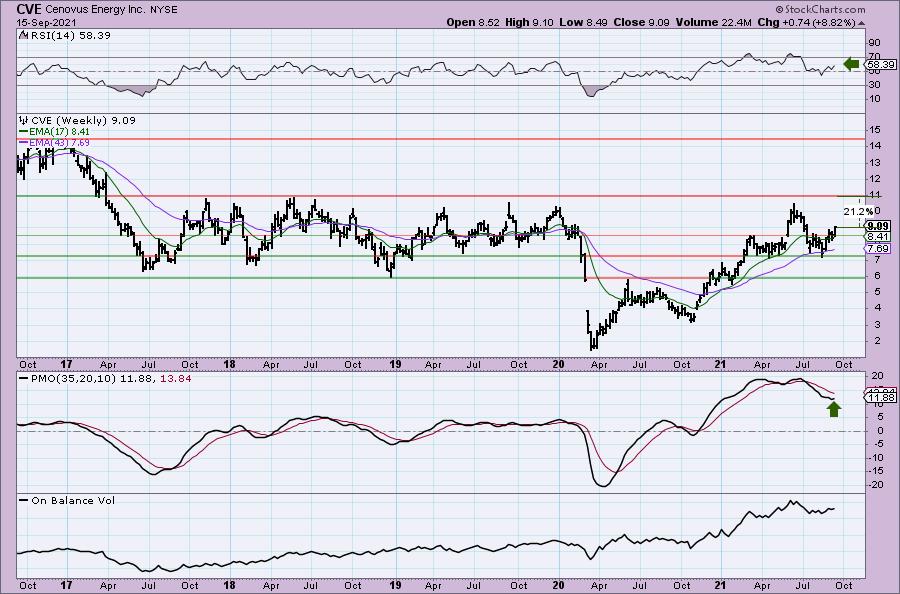Click the High 9.10 value

point(530,22)
